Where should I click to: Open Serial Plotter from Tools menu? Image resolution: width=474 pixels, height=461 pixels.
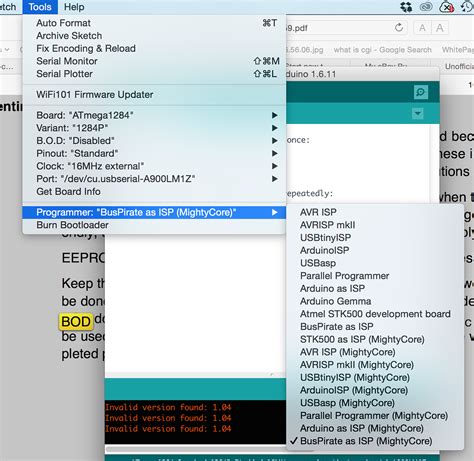click(x=154, y=74)
